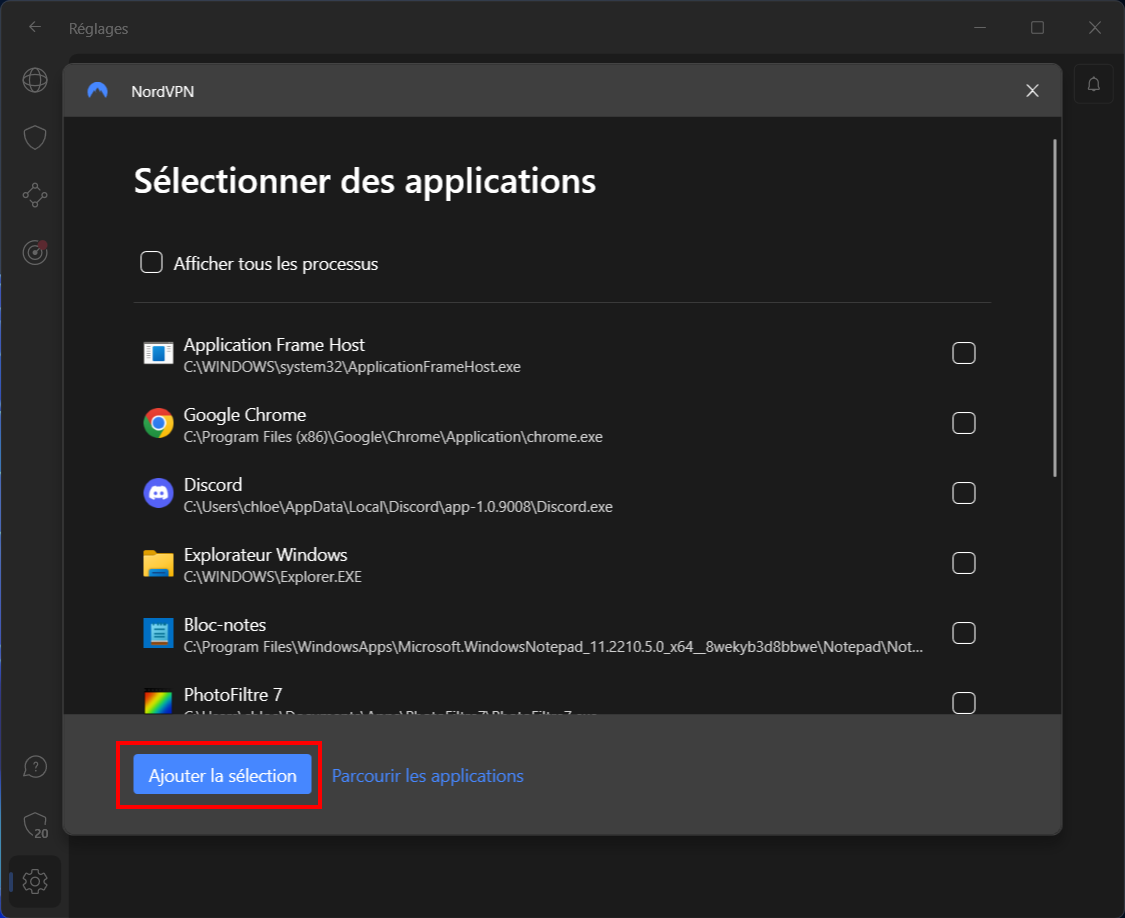Click the notification bell icon

pyautogui.click(x=1093, y=84)
